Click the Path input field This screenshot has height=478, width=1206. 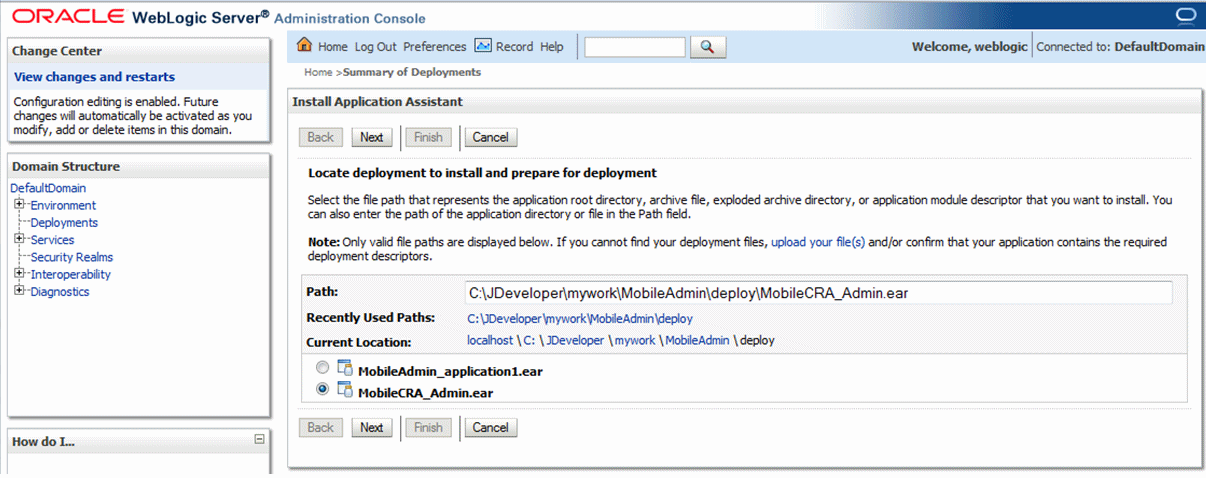tap(818, 293)
